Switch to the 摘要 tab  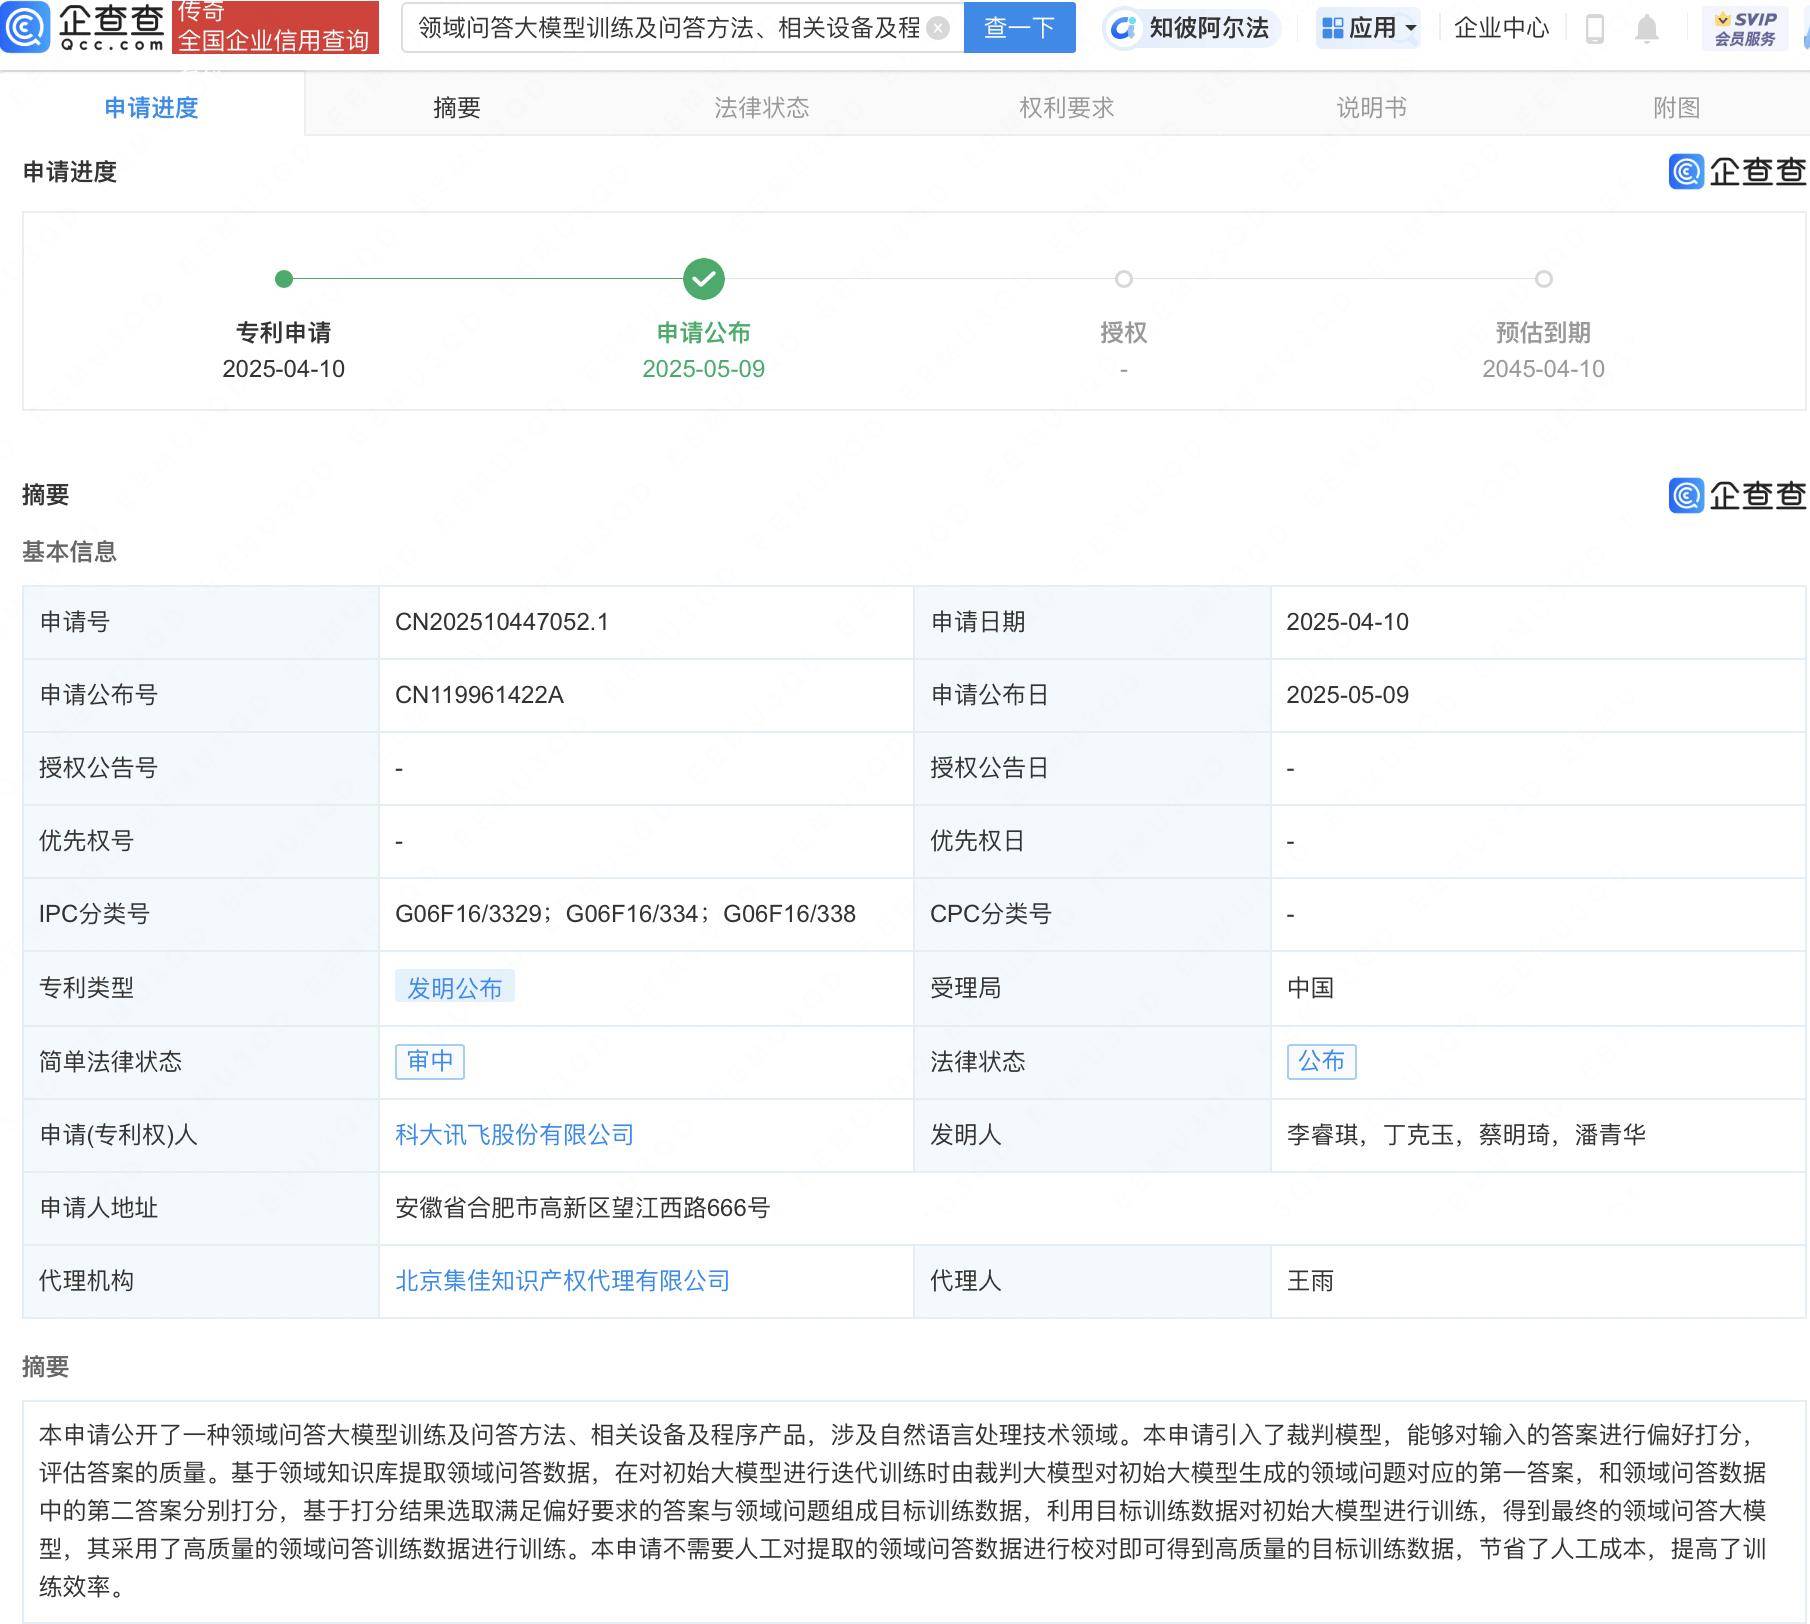tap(459, 108)
